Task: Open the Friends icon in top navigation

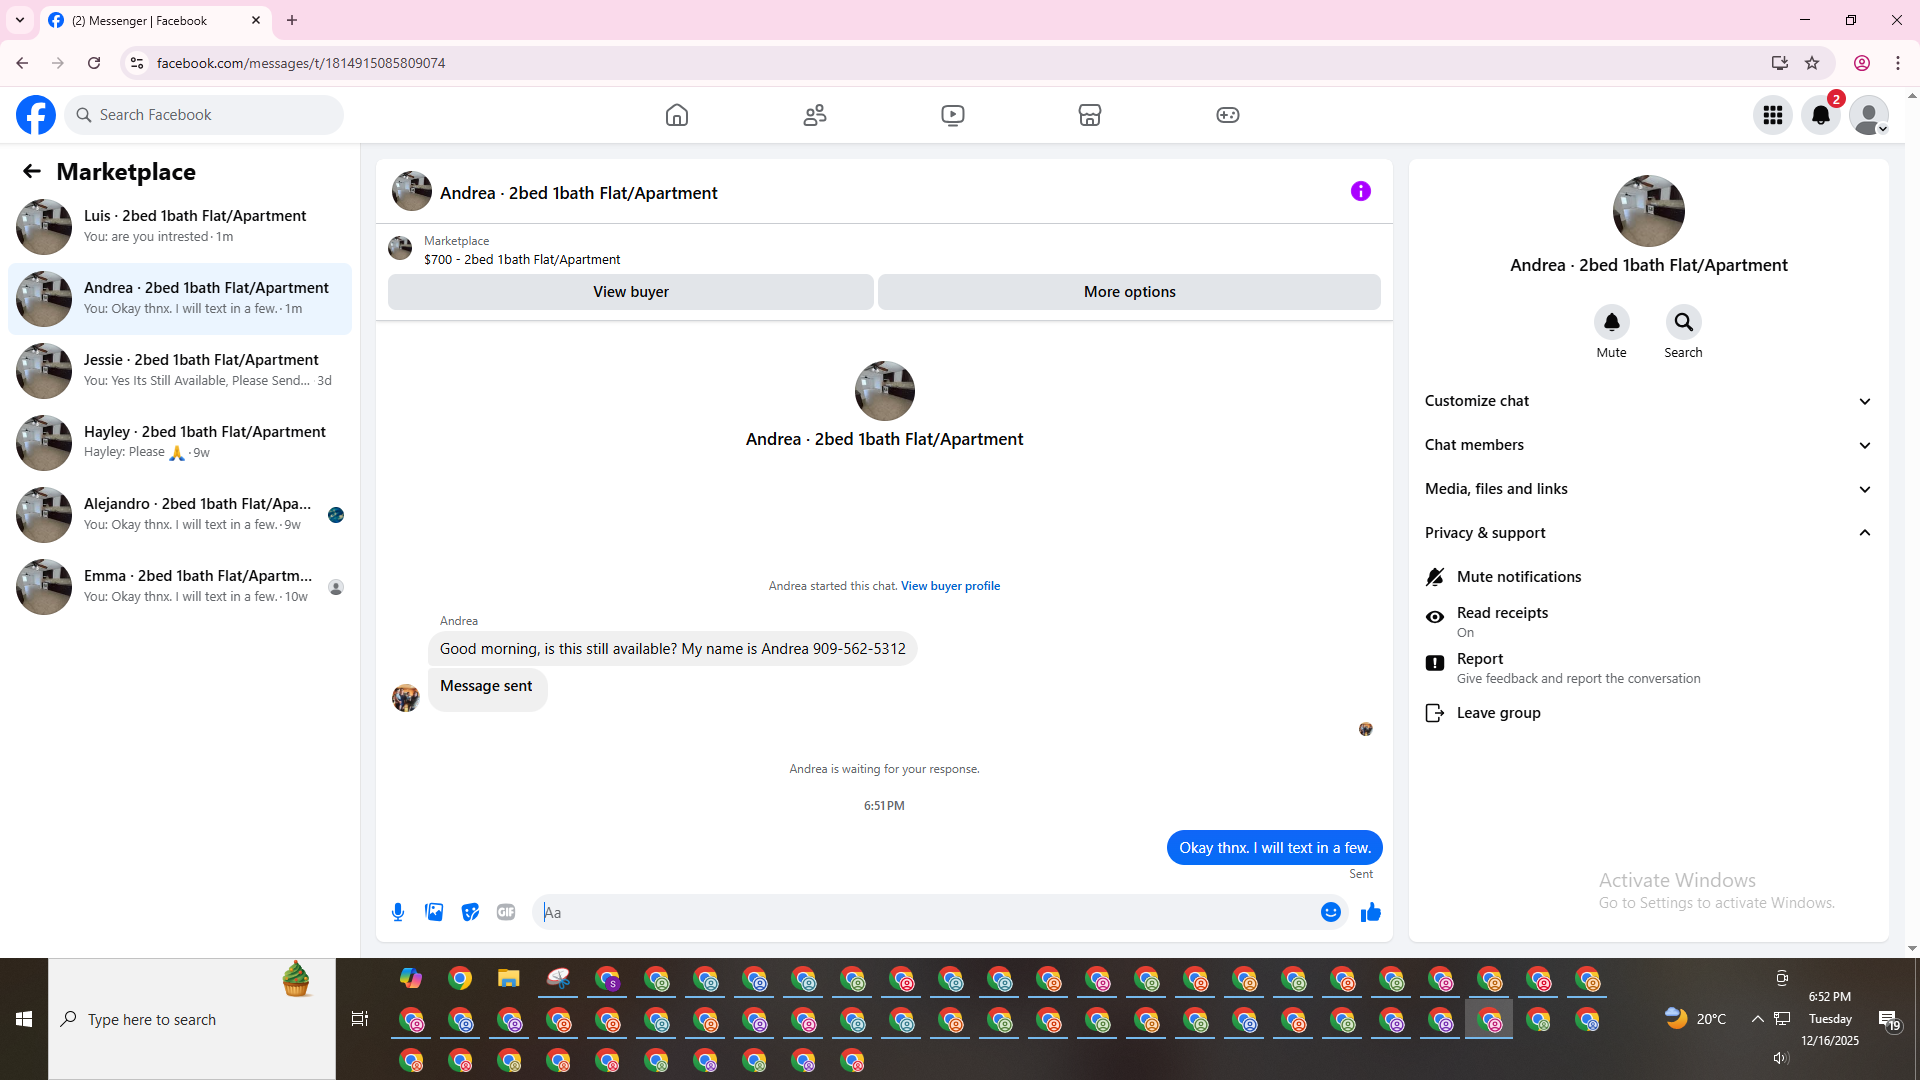Action: [x=815, y=115]
